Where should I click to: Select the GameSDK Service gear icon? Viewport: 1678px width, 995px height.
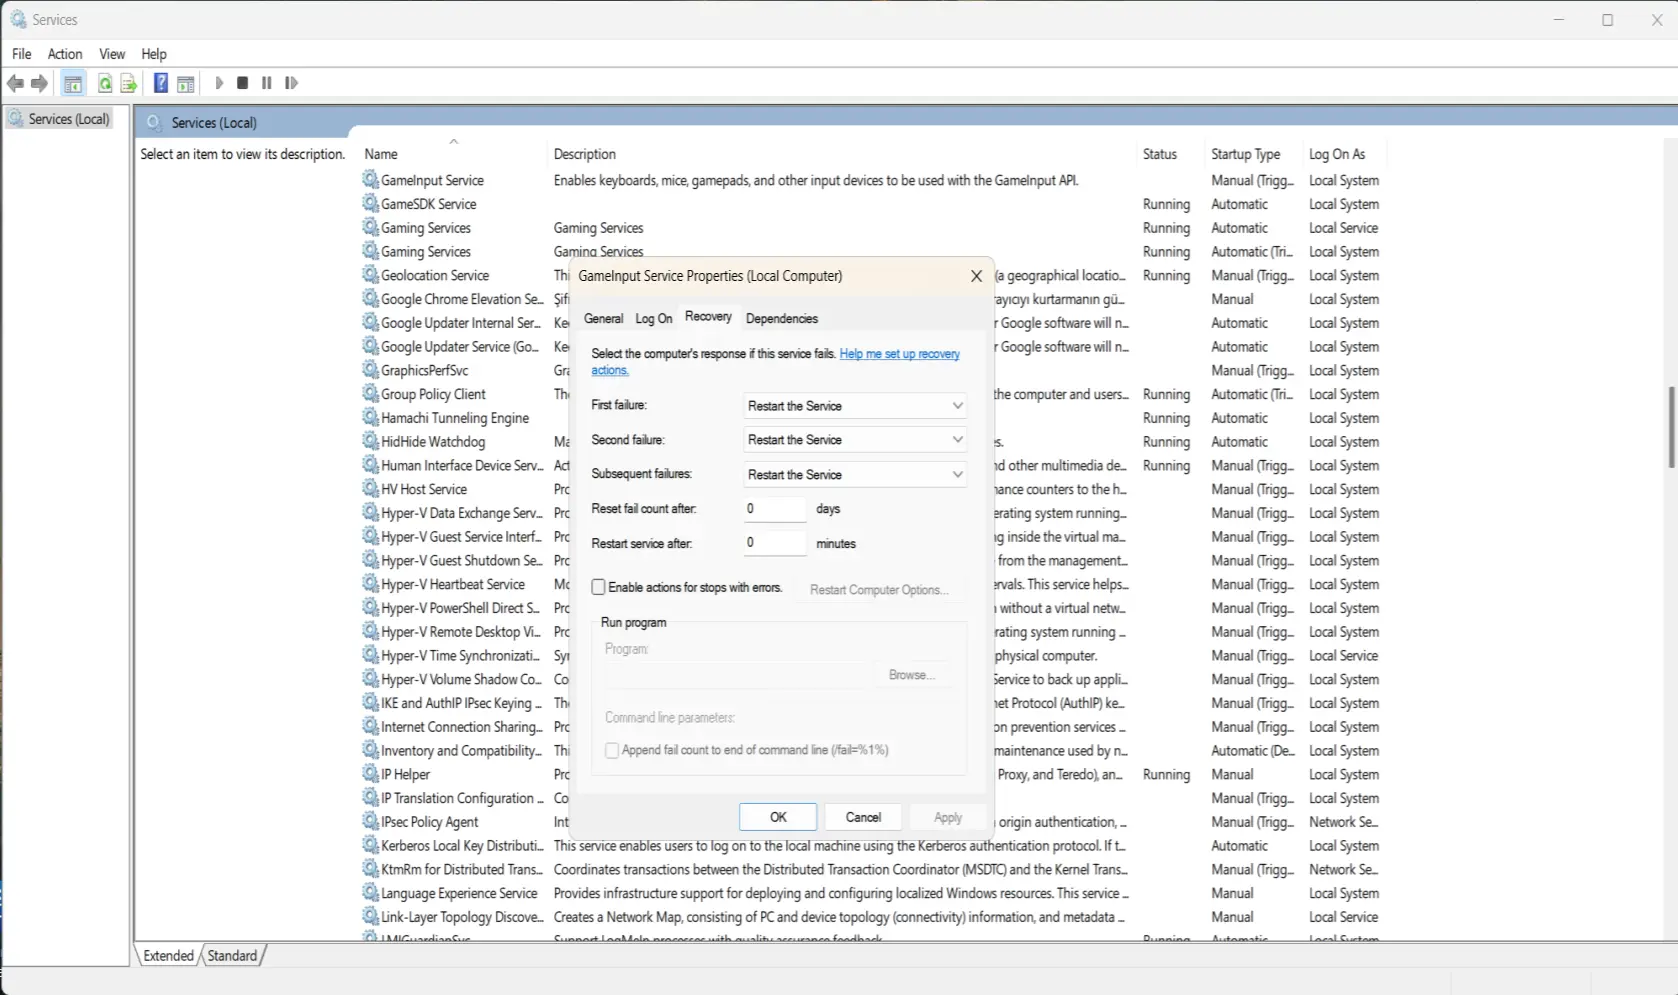(370, 204)
